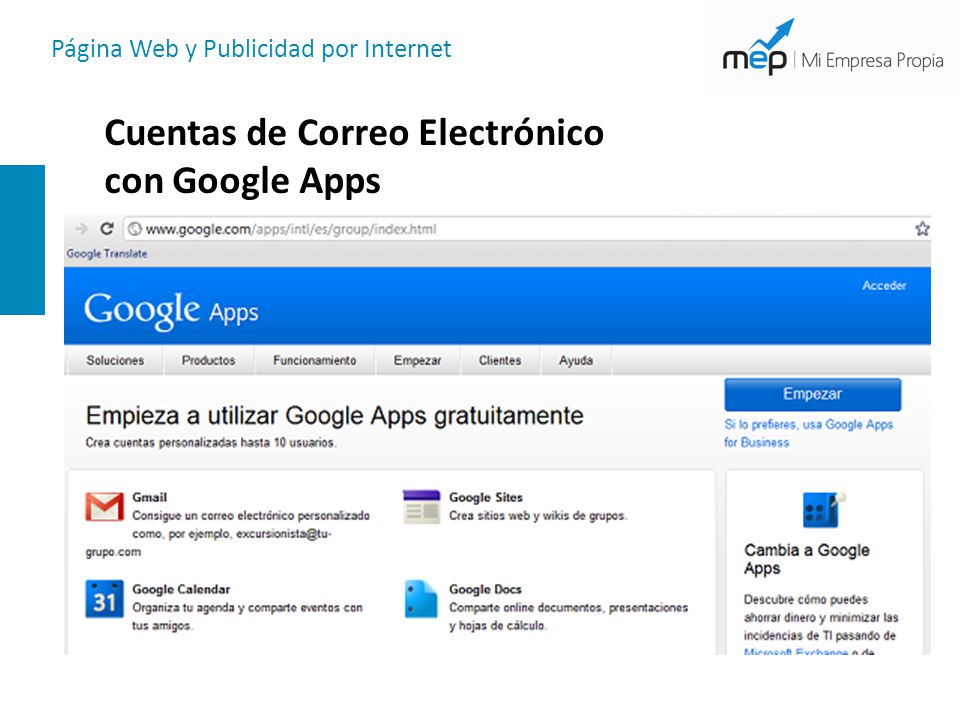The image size is (960, 720).
Task: Click the Google Sites heading text
Action: (486, 497)
